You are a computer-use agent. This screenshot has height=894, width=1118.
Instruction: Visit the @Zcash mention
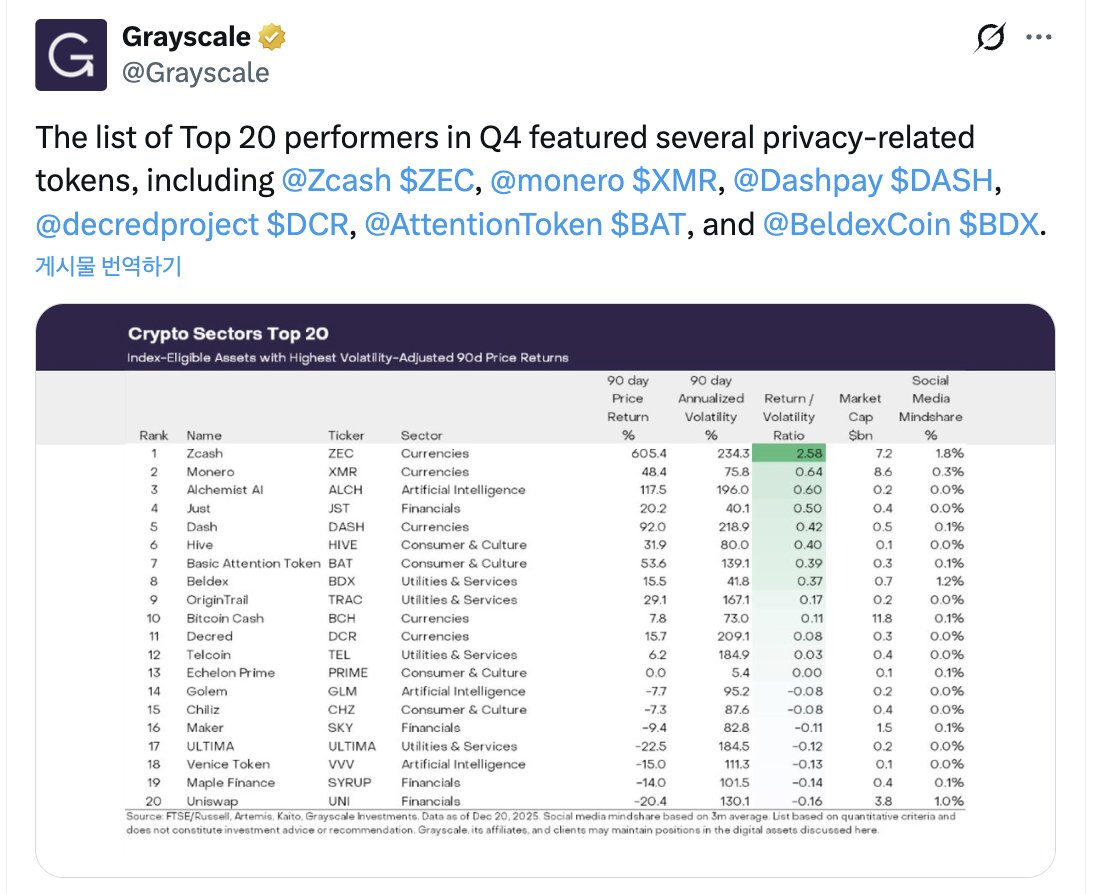[336, 181]
